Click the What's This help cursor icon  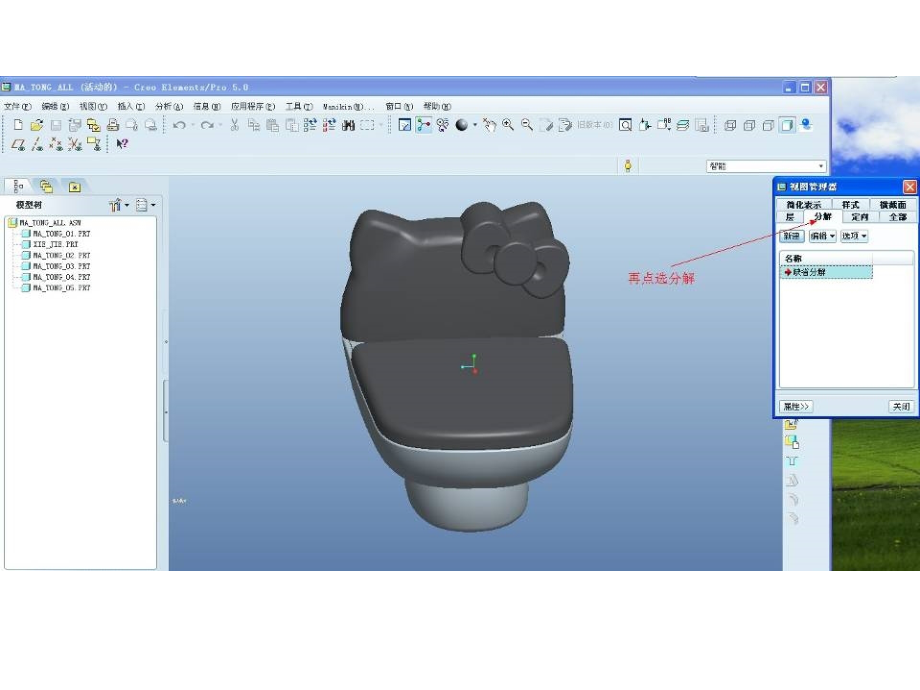122,144
